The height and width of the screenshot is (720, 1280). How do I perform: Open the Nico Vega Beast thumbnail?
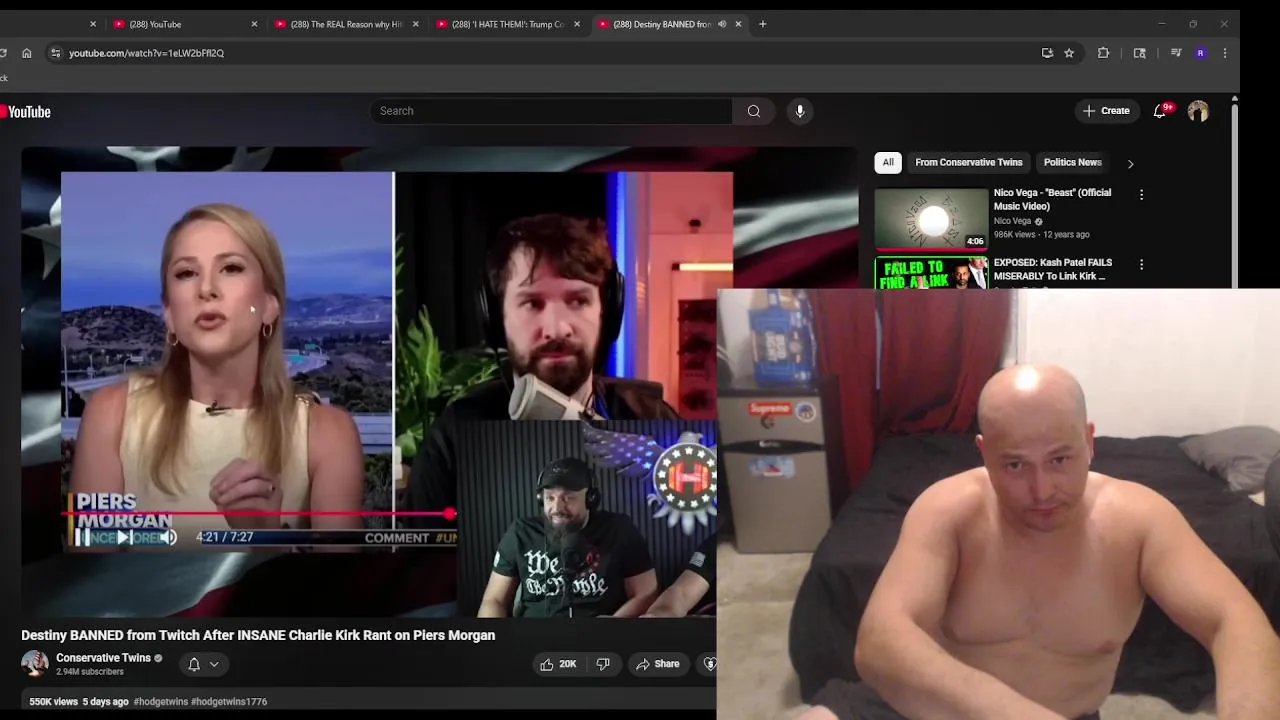coord(931,218)
